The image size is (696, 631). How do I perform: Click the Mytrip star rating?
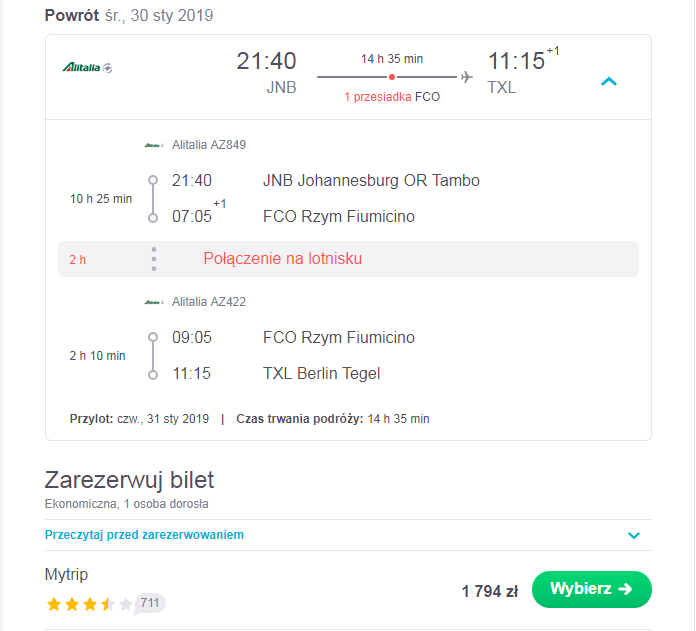pyautogui.click(x=89, y=604)
